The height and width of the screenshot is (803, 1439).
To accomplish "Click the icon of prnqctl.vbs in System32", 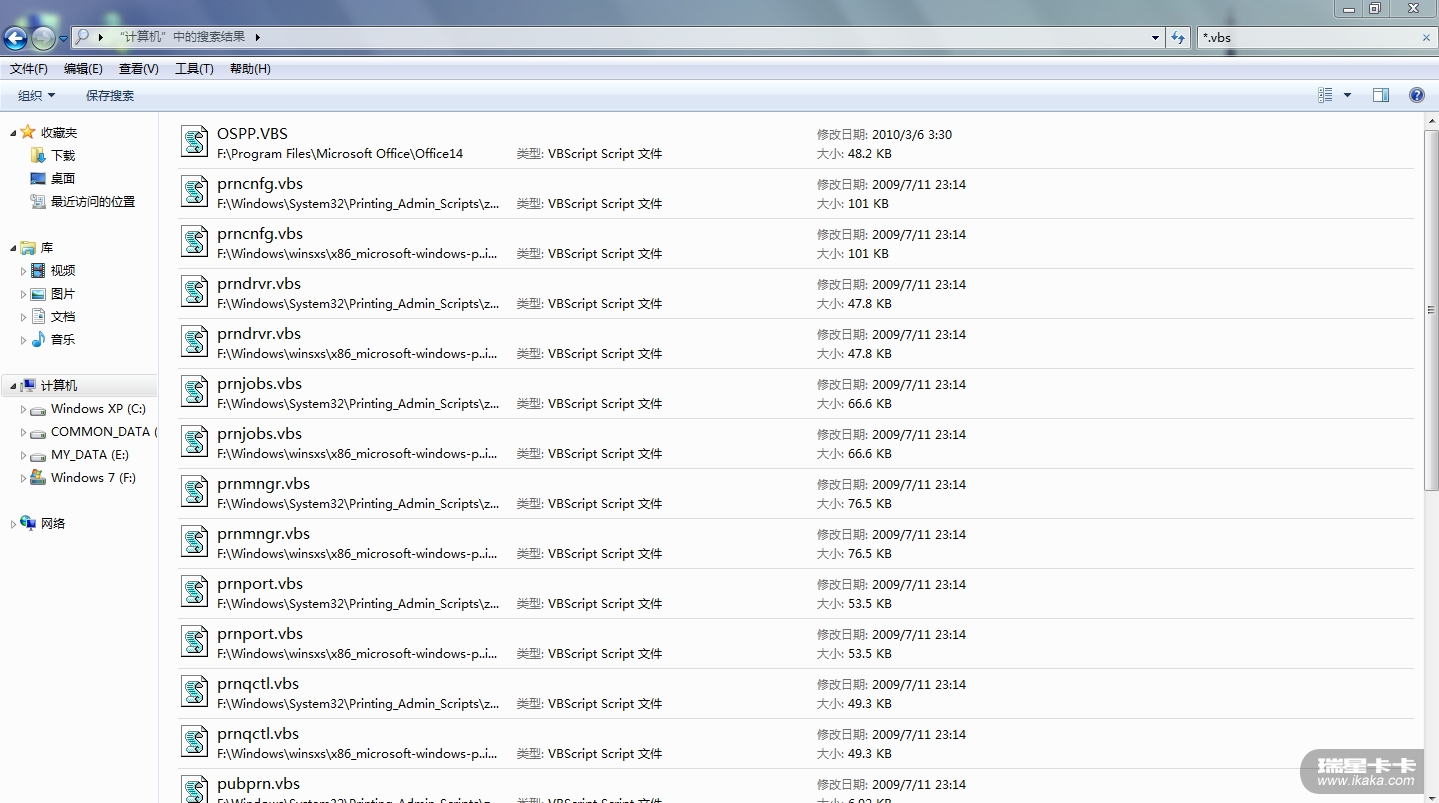I will [194, 691].
